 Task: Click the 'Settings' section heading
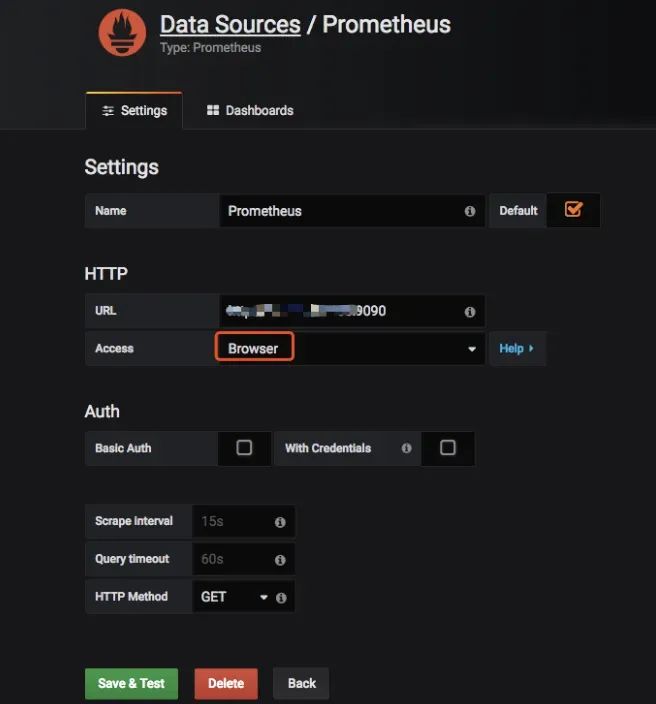(x=121, y=167)
